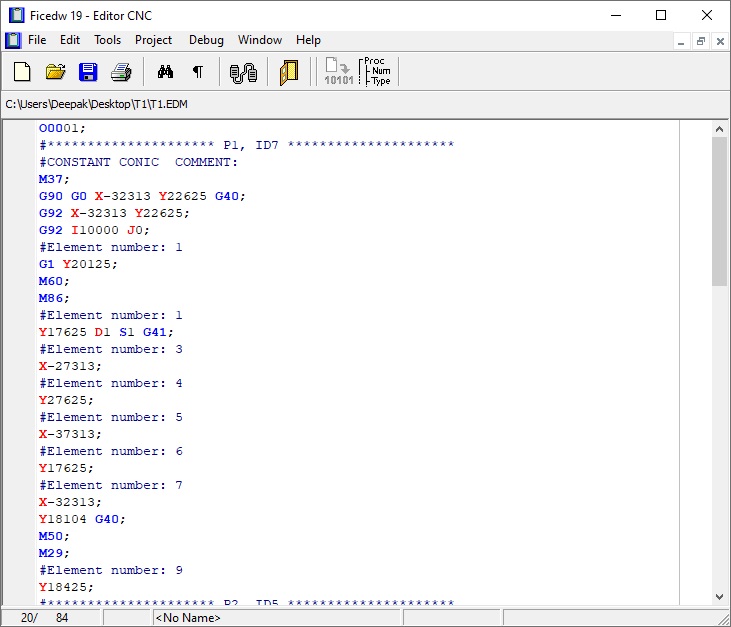Minimize the inner document window
The image size is (731, 627).
point(681,41)
